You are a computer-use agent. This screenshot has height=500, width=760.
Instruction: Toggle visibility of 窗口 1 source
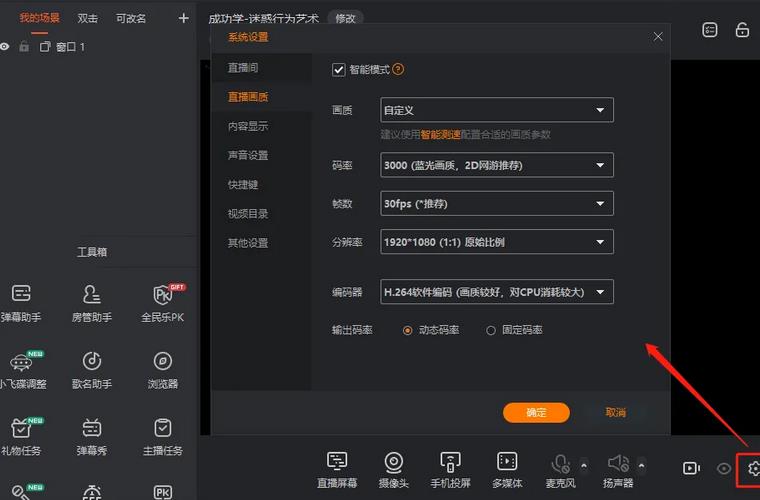(6, 47)
